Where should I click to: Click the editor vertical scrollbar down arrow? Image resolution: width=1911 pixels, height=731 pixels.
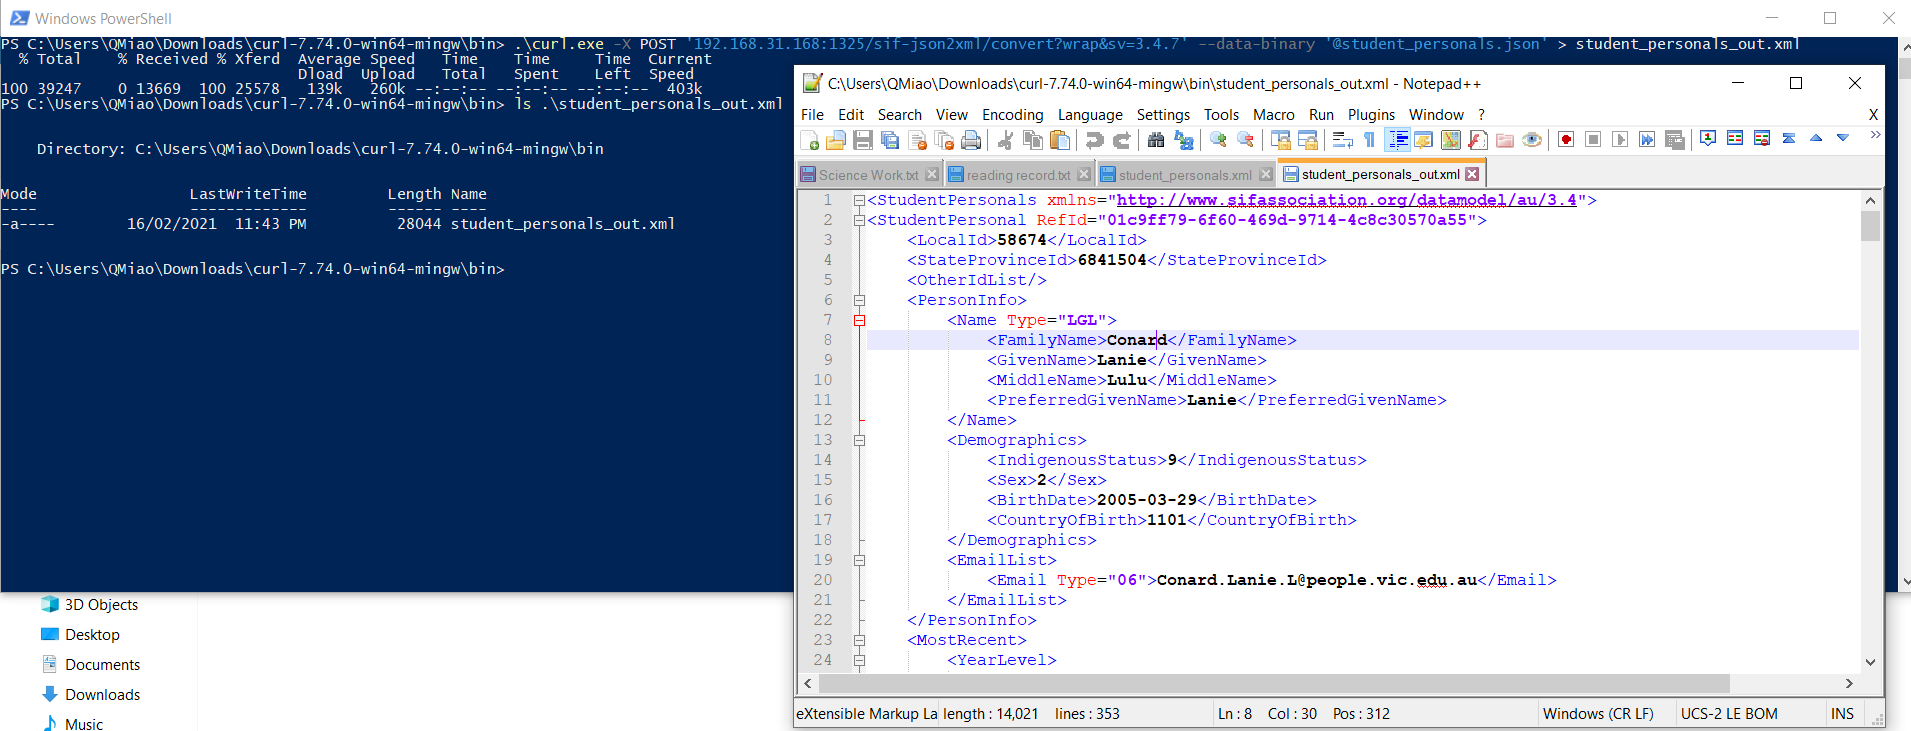(x=1870, y=662)
